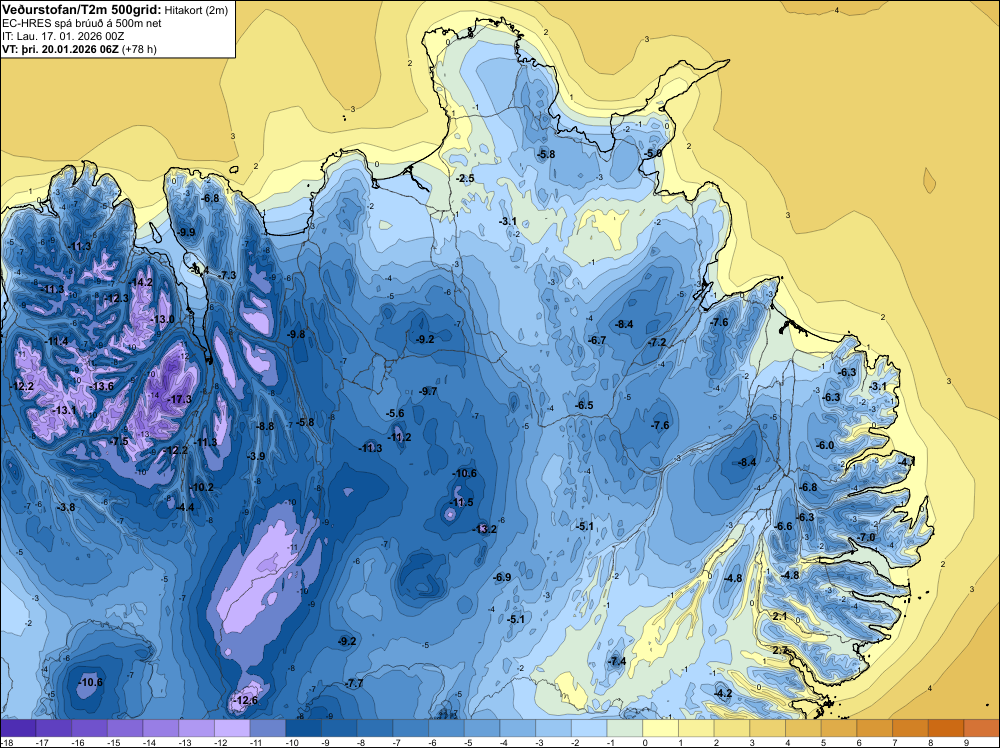Click the -8.8 temperature label

pyautogui.click(x=265, y=426)
